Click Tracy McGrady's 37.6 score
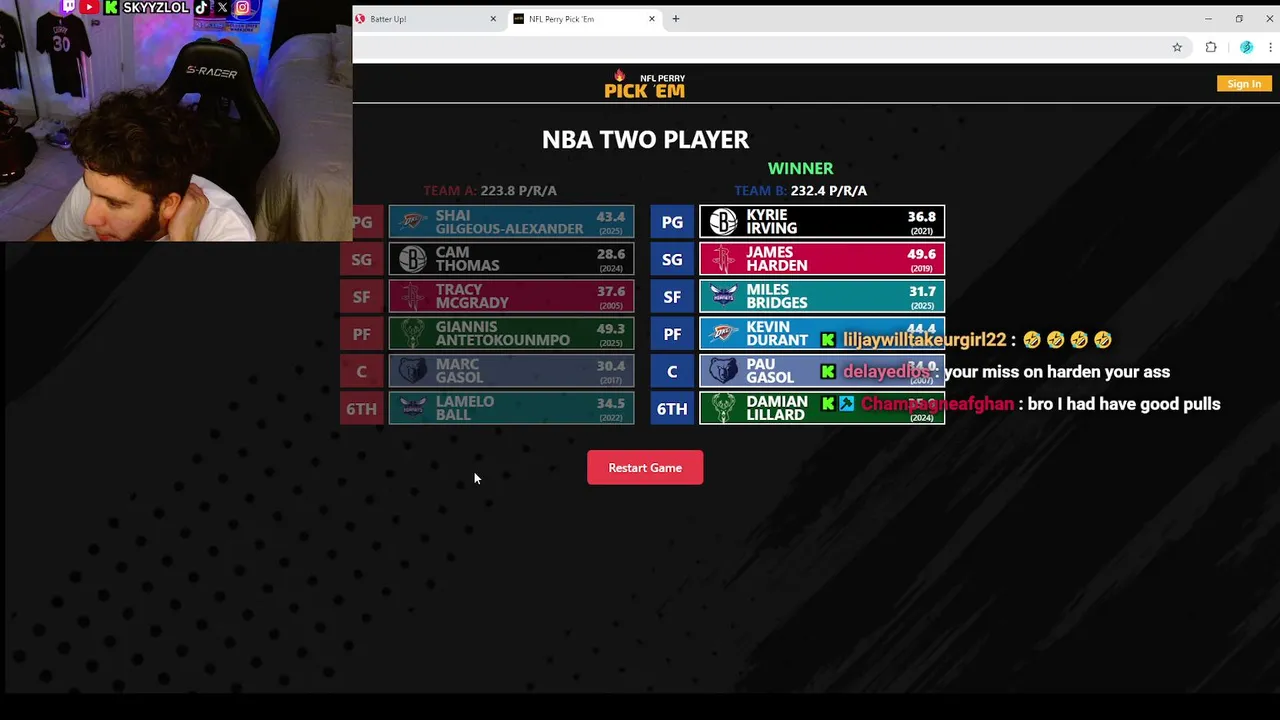Screen dimensions: 1280x720 click(610, 291)
